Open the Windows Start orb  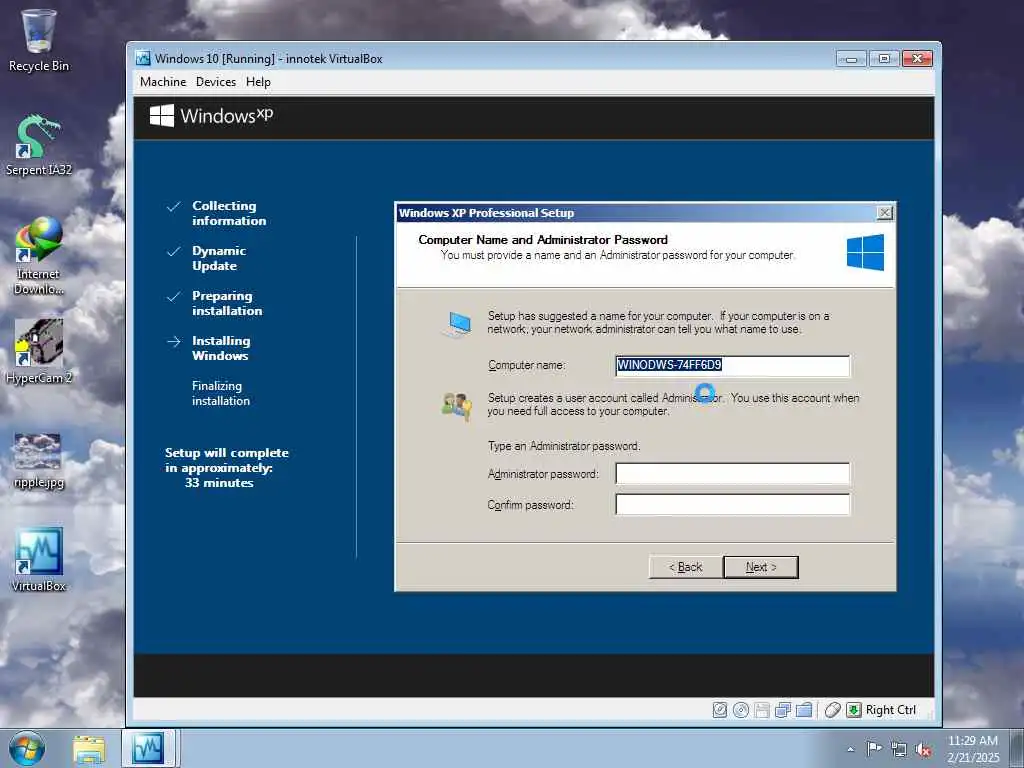[27, 748]
